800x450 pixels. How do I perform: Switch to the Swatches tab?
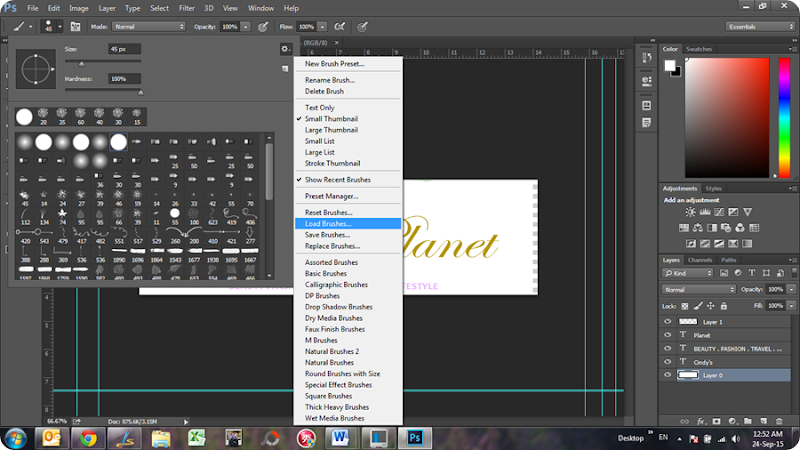pyautogui.click(x=699, y=49)
